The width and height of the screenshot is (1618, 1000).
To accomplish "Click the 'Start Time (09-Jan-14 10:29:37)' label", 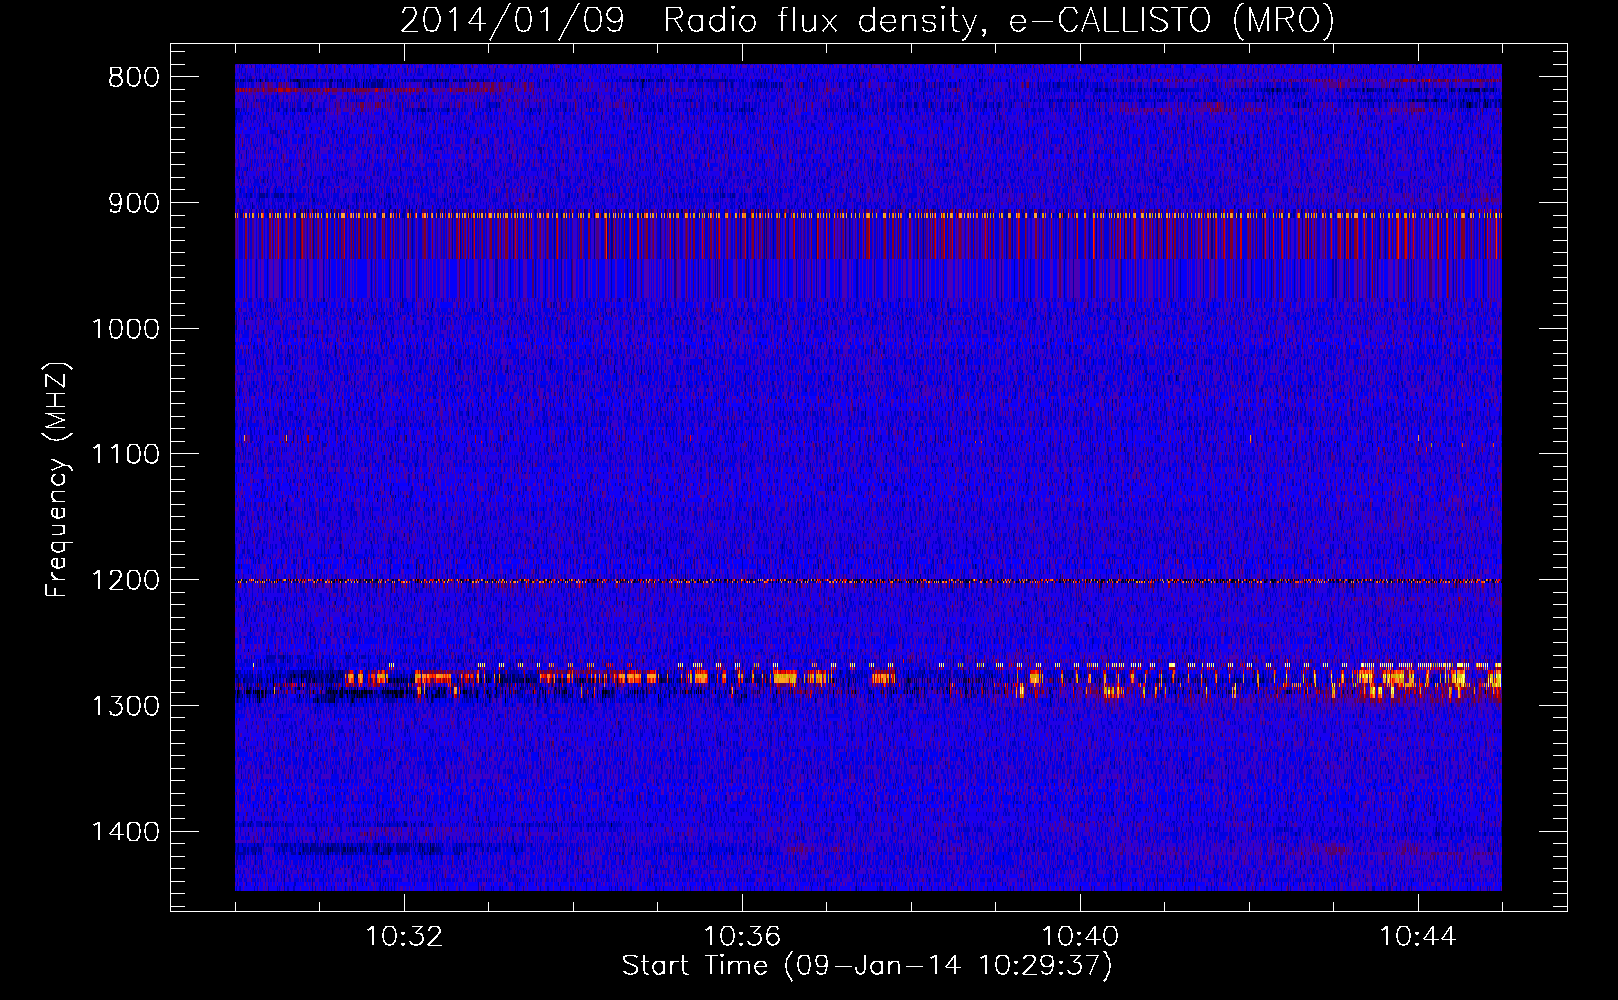I will tap(867, 966).
